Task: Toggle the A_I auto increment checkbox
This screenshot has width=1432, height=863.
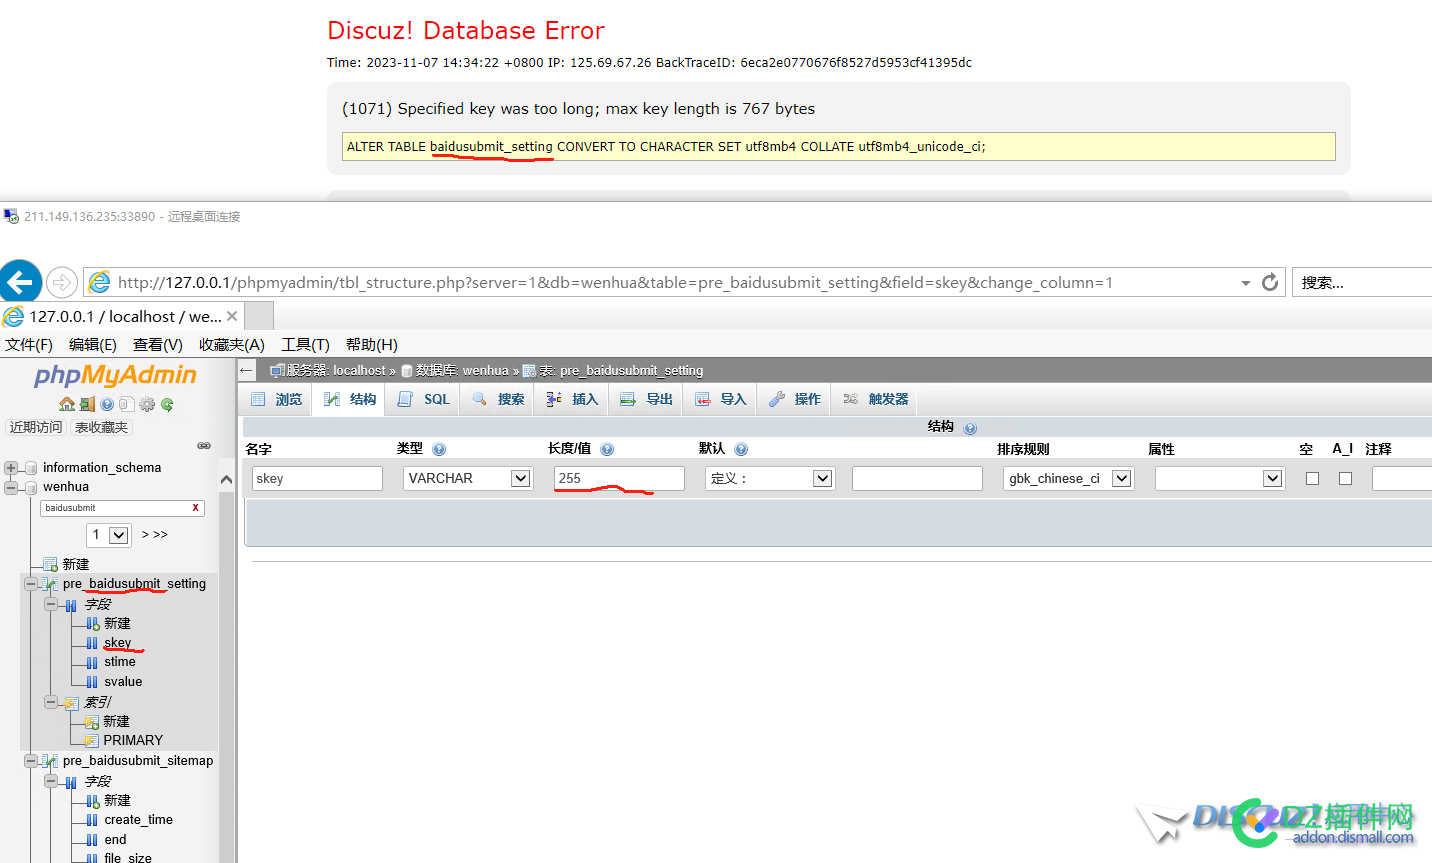Action: [1345, 479]
